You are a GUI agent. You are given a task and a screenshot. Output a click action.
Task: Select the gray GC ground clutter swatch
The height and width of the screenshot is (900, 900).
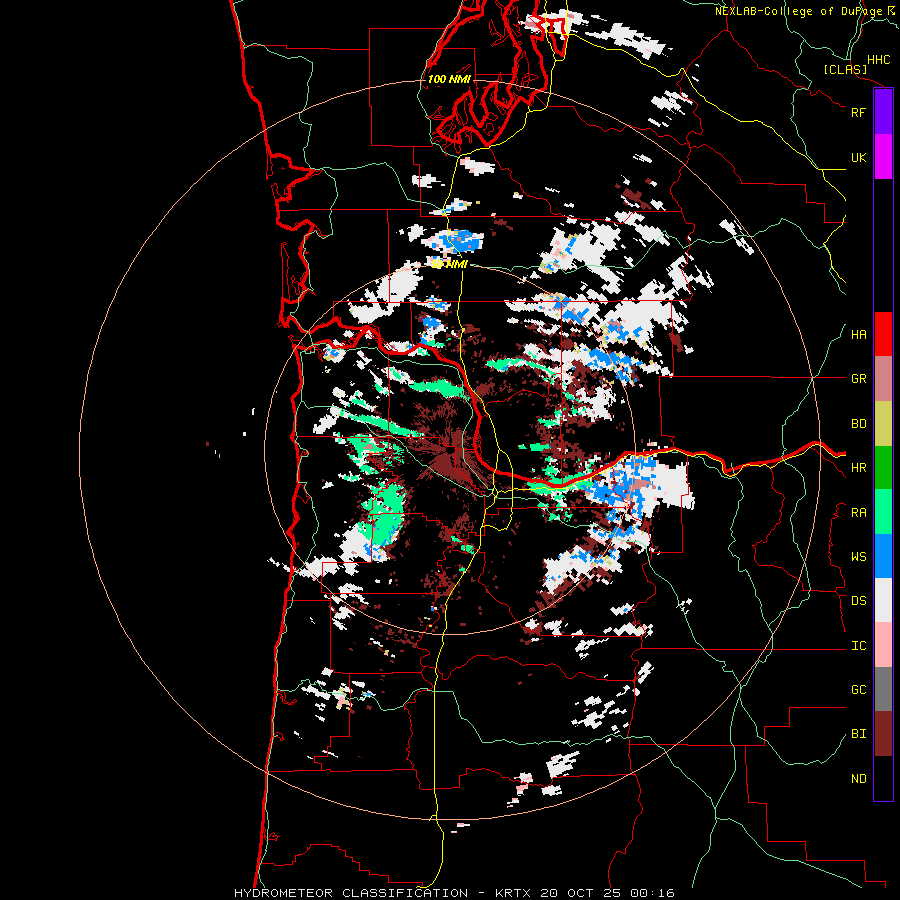pyautogui.click(x=883, y=689)
